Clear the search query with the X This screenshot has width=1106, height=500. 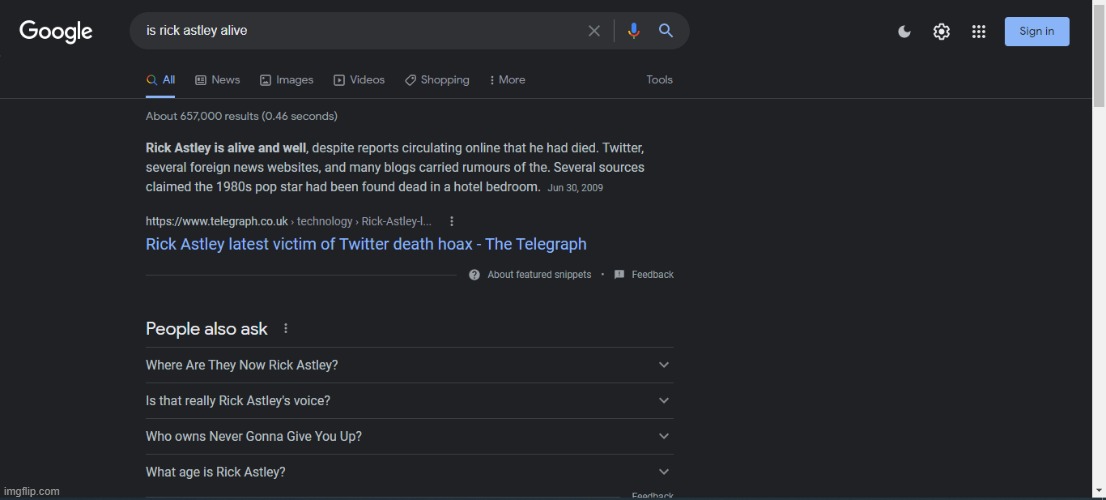[x=594, y=31]
